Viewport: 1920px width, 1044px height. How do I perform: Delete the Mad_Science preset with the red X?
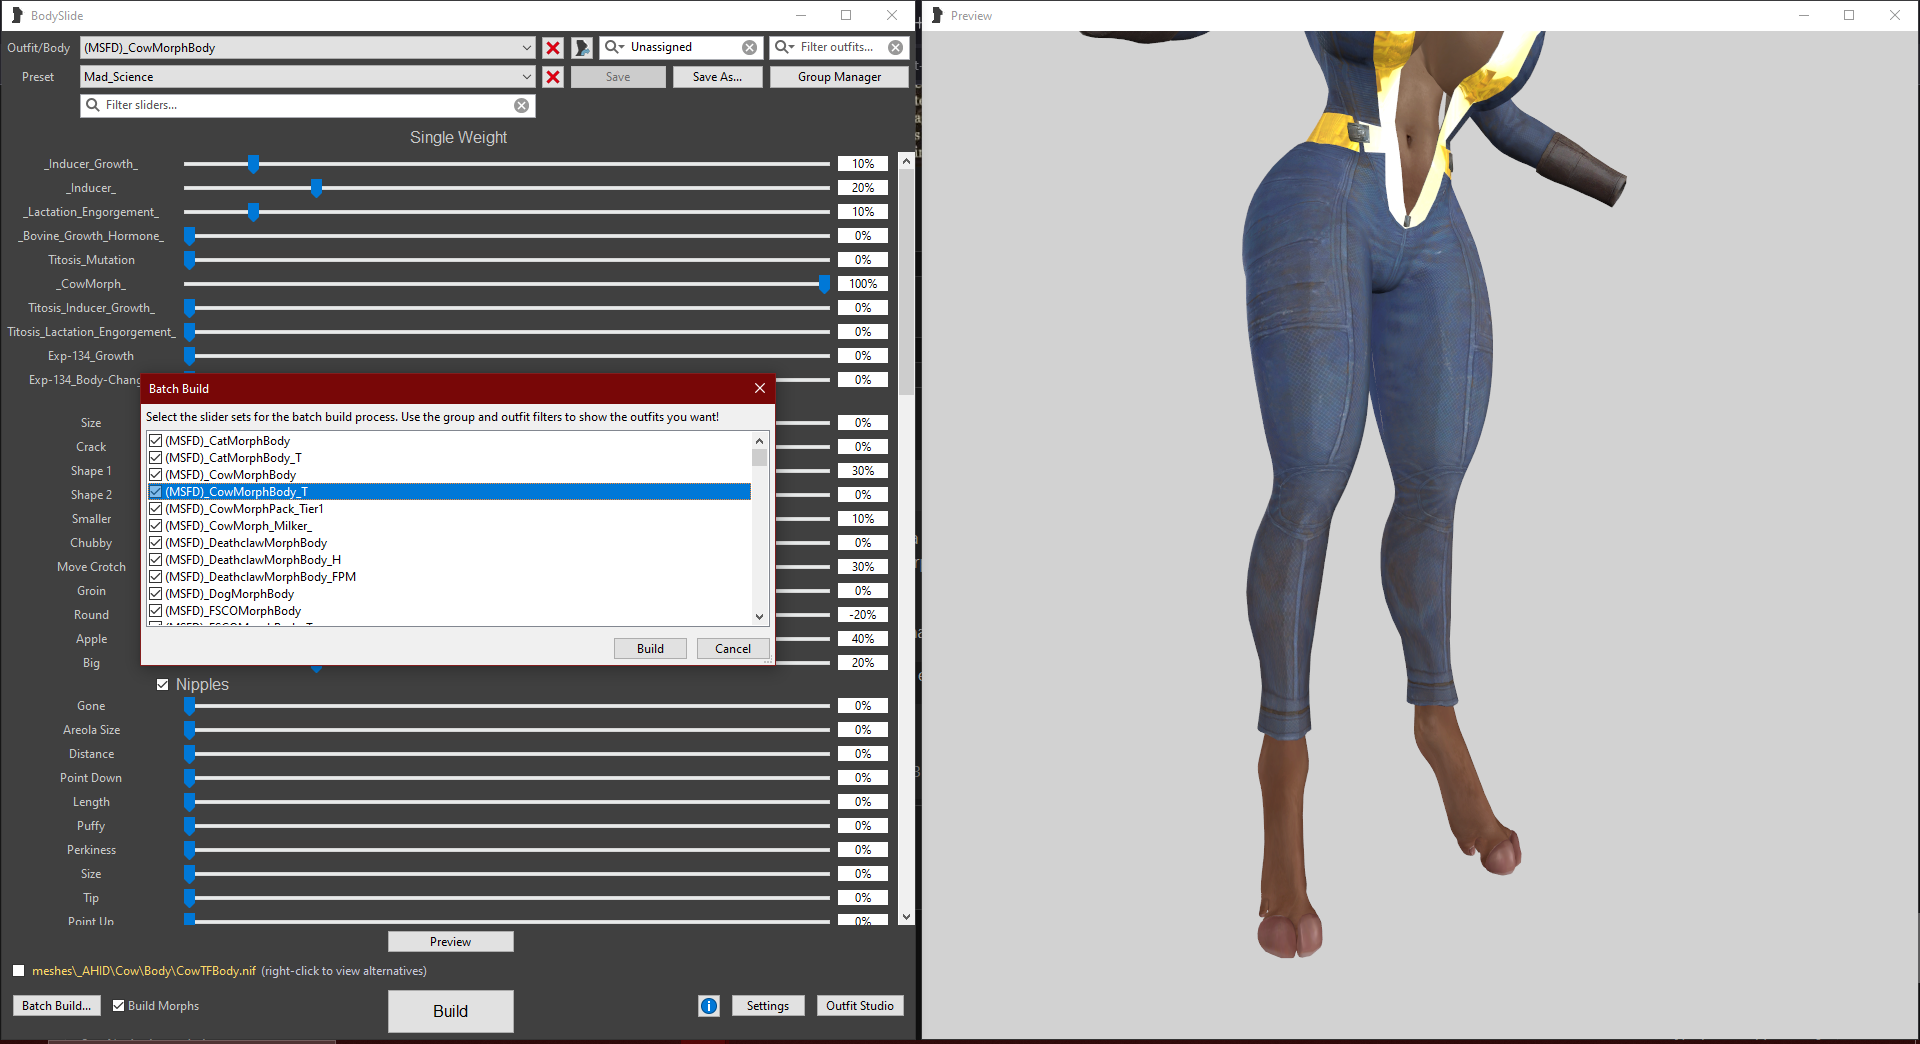pyautogui.click(x=552, y=76)
